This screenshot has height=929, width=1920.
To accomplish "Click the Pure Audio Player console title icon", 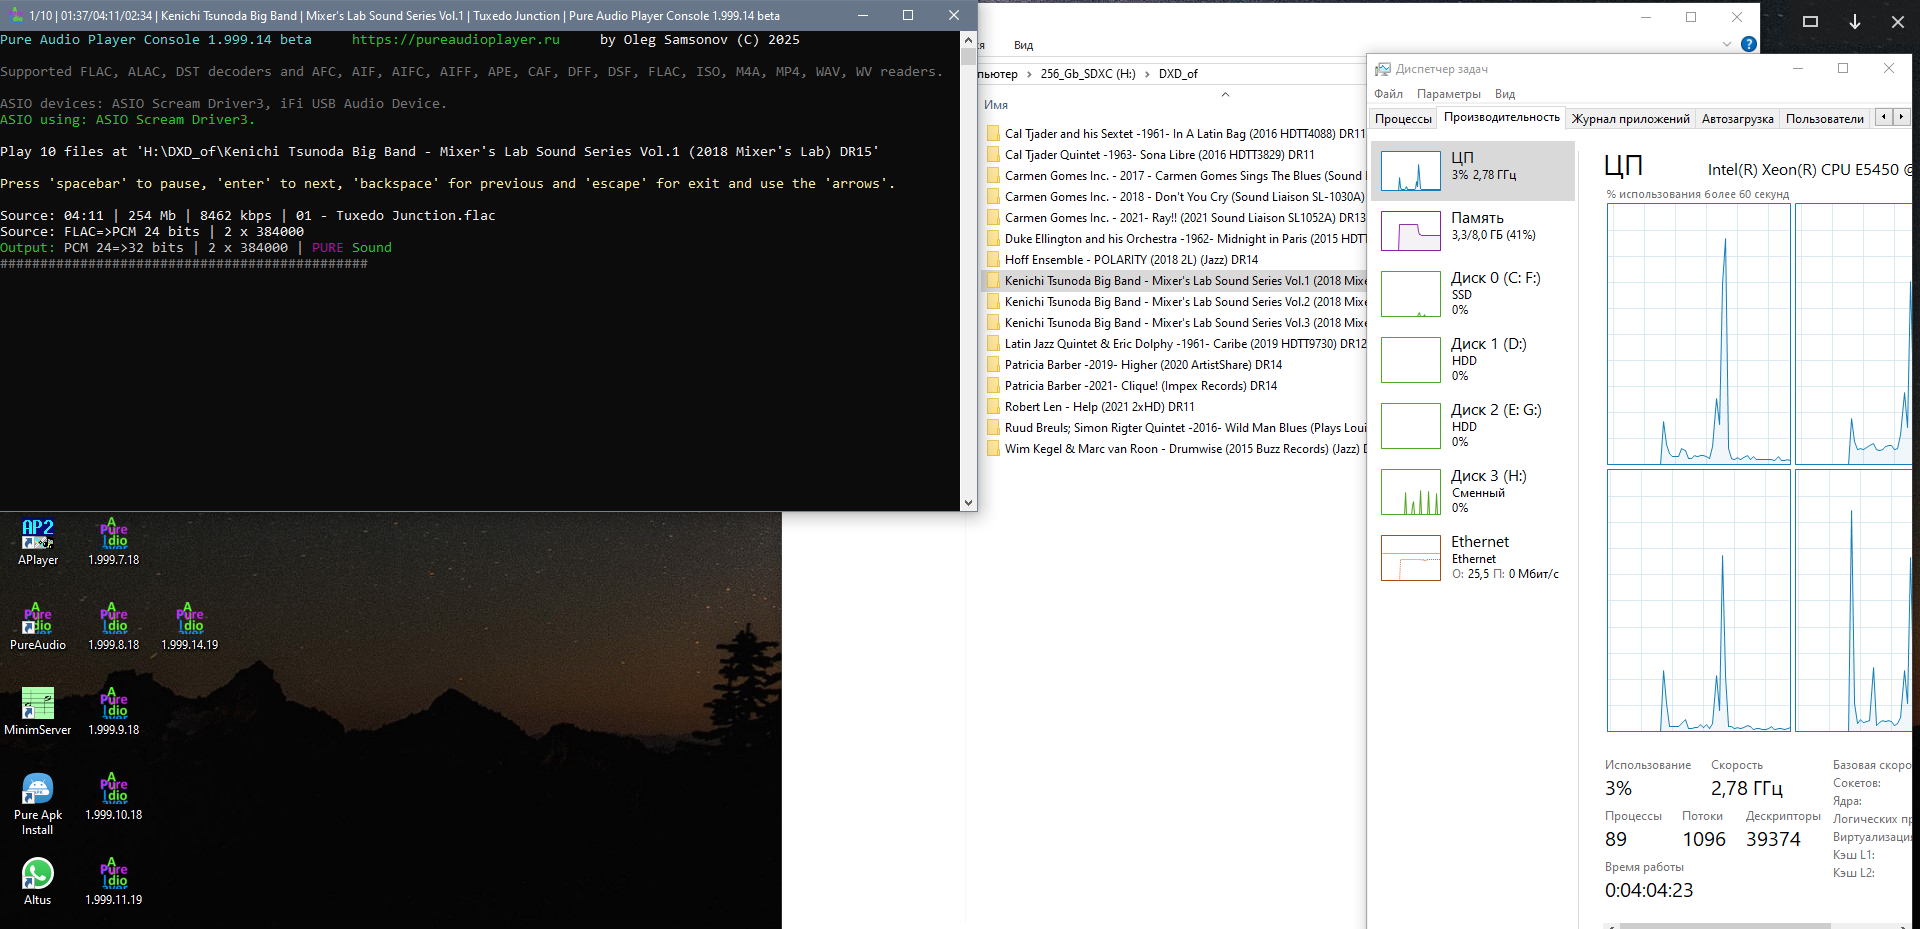I will (x=16, y=15).
